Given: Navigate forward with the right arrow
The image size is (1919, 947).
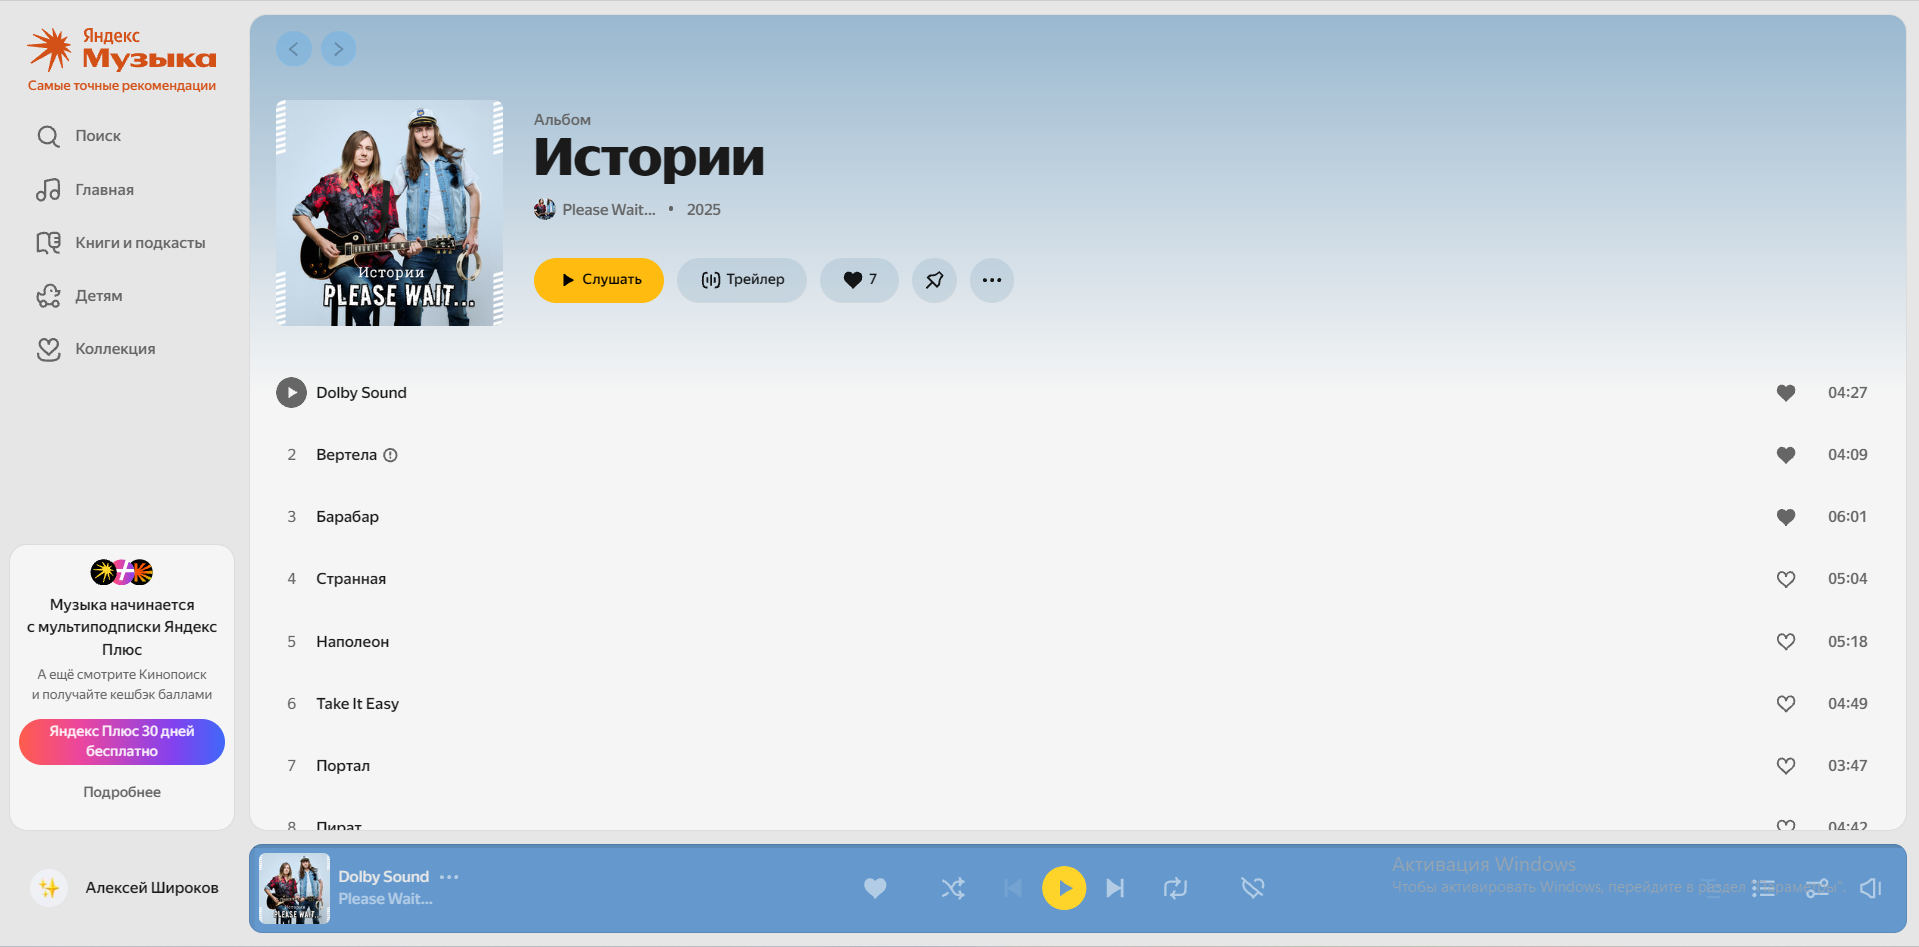Looking at the screenshot, I should (338, 49).
